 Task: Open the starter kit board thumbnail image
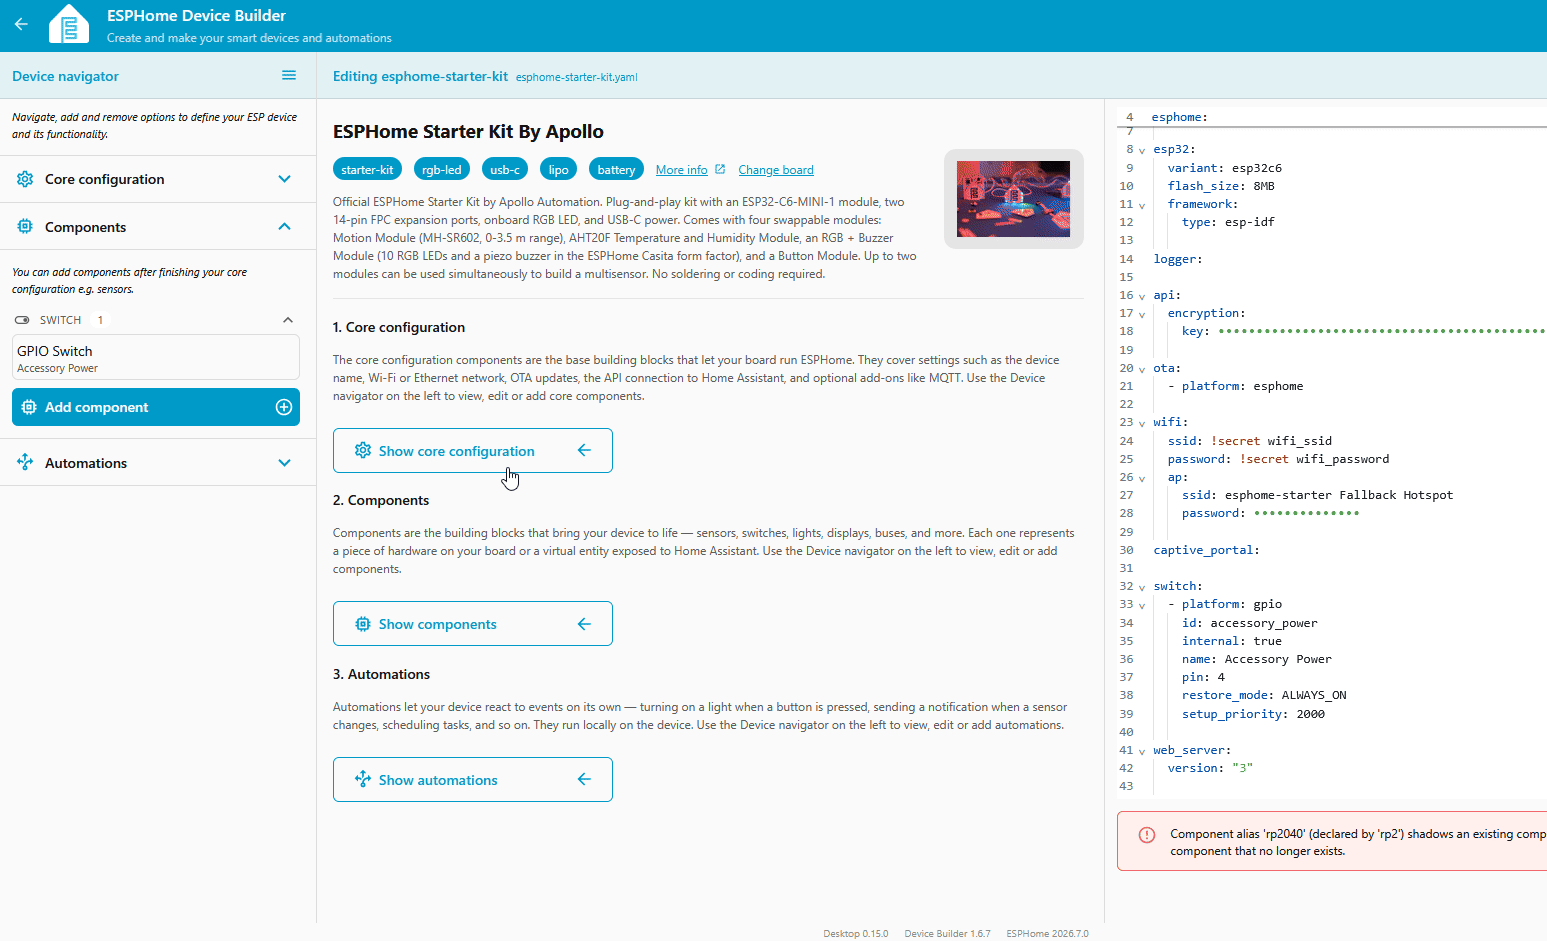click(1014, 199)
